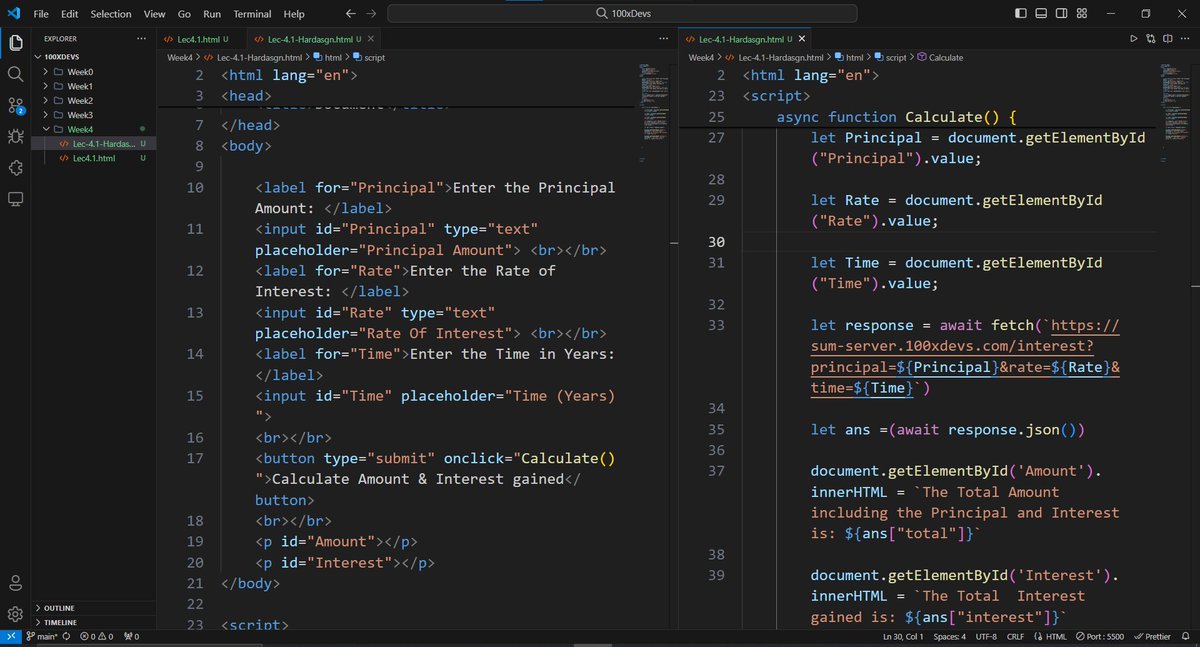Image resolution: width=1200 pixels, height=647 pixels.
Task: Click the remote window status icon
Action: [10, 637]
